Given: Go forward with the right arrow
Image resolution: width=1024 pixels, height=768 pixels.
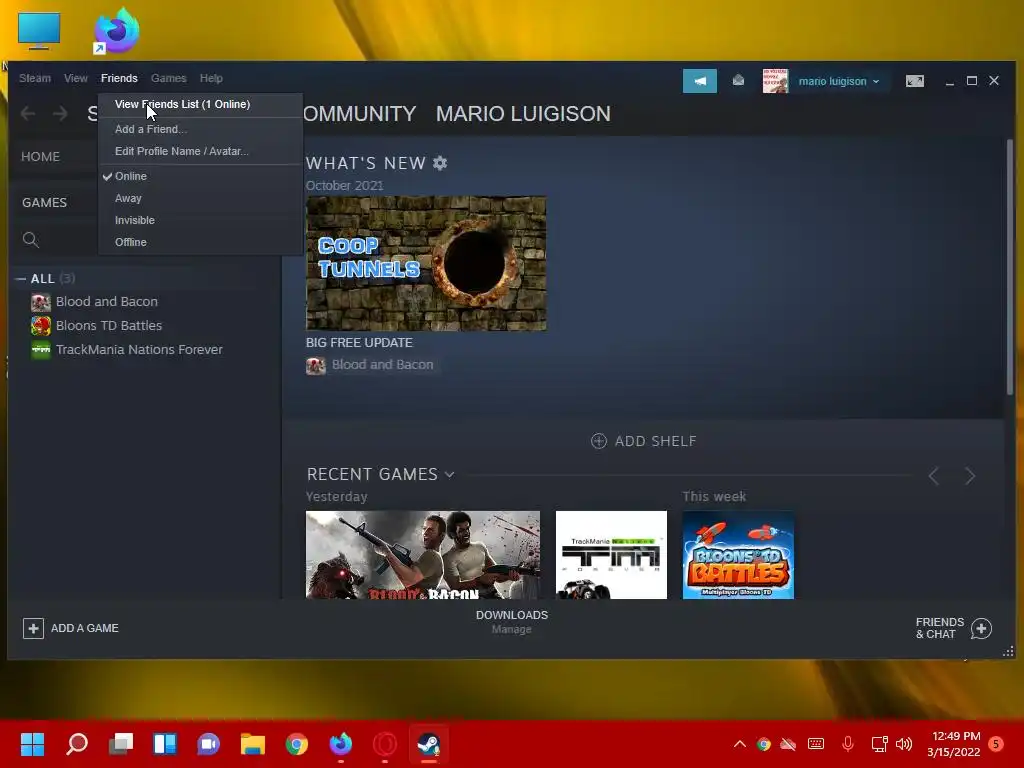Looking at the screenshot, I should tap(60, 114).
